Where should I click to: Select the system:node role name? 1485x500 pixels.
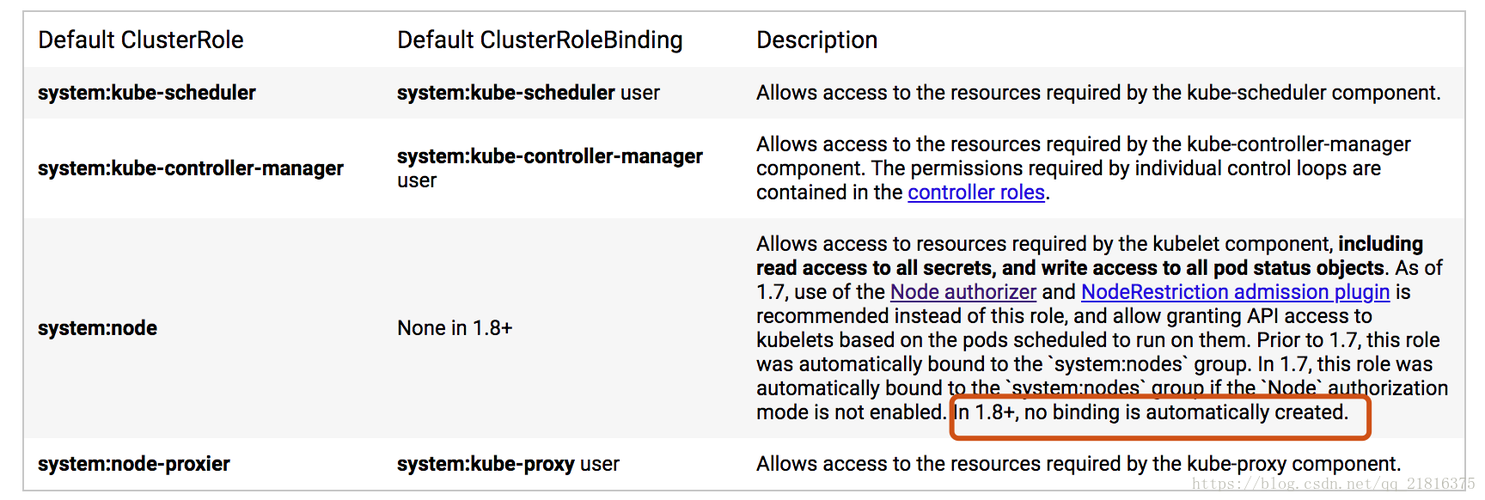97,328
